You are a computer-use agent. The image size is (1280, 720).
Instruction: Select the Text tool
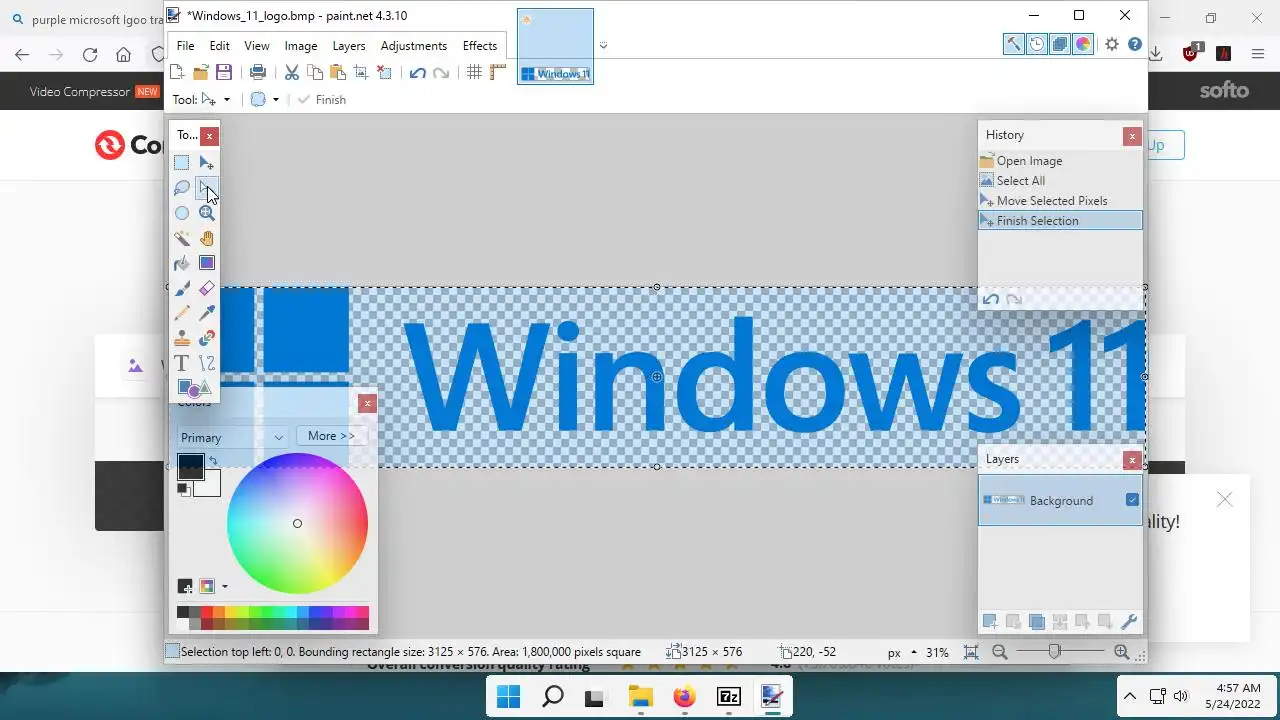pyautogui.click(x=181, y=363)
